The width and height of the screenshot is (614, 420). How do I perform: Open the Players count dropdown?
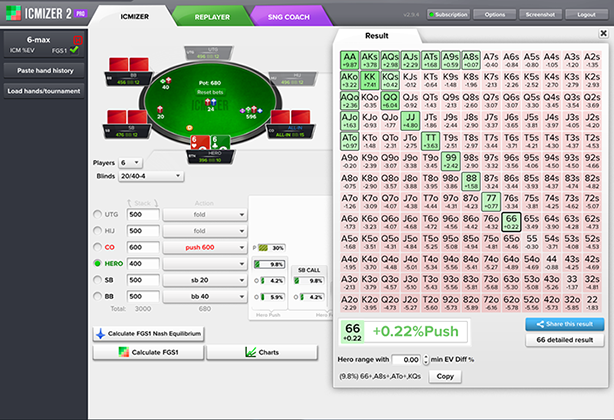pos(131,162)
